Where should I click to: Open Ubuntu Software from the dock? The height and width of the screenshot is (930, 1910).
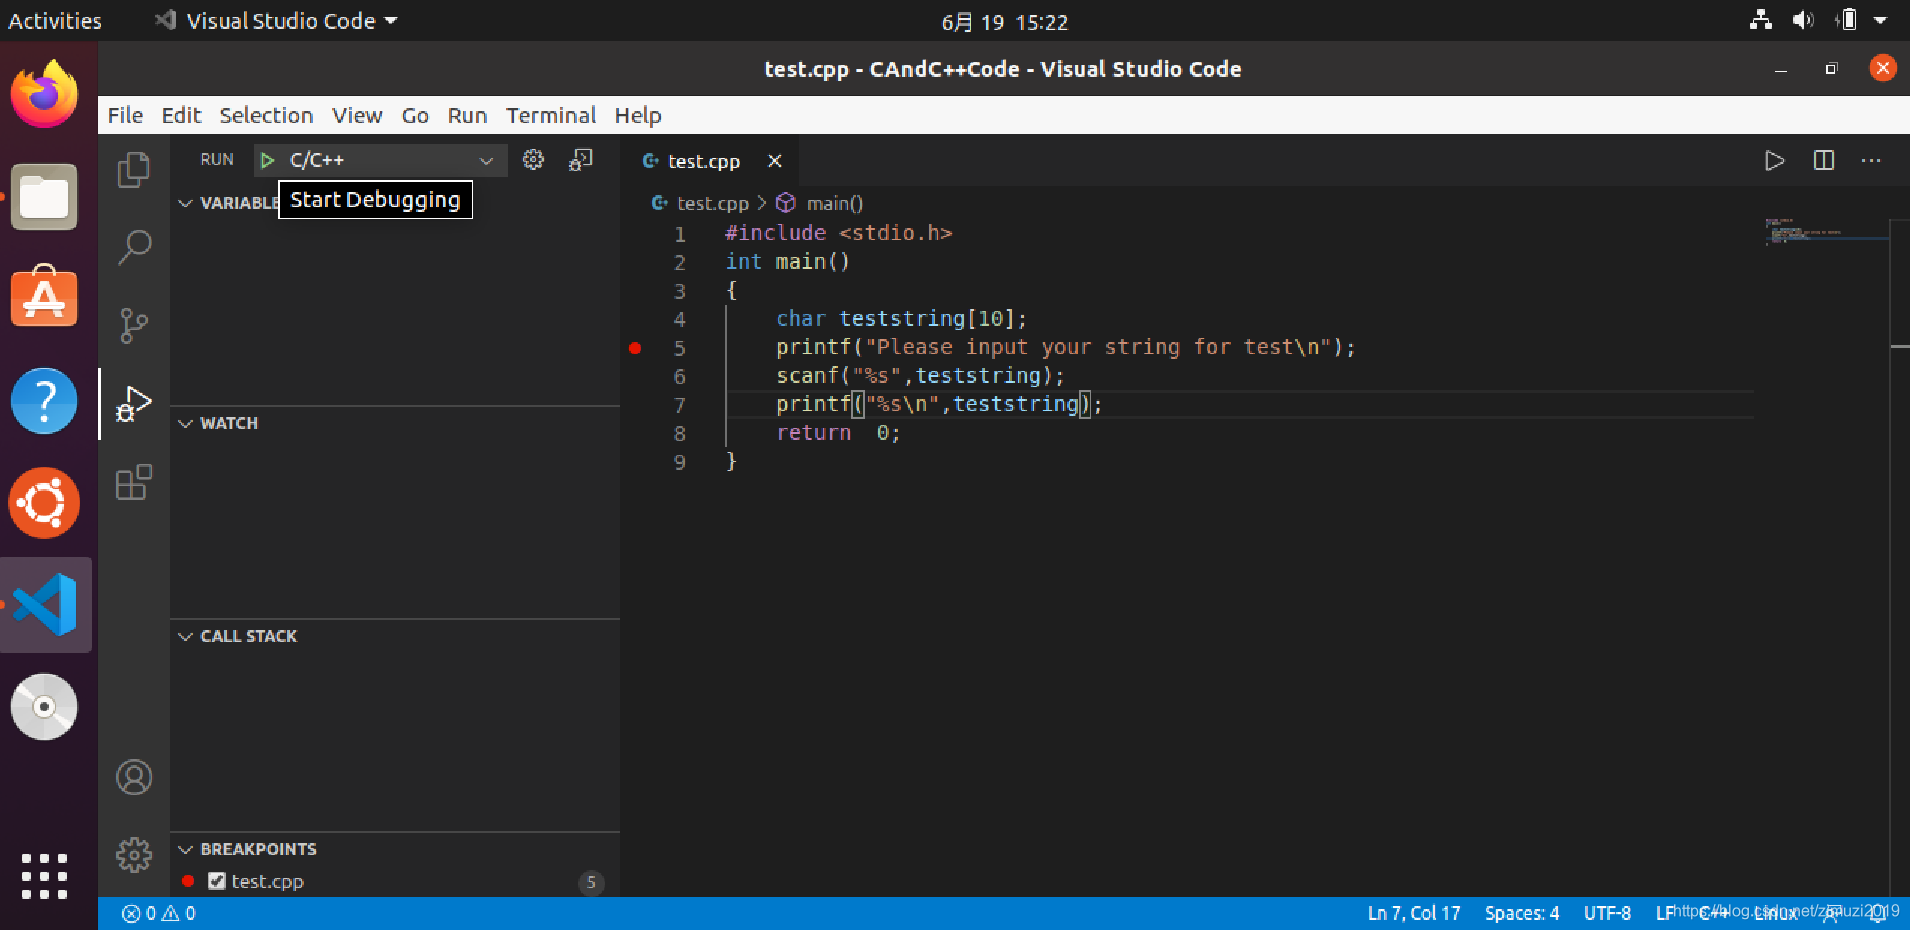[x=44, y=297]
